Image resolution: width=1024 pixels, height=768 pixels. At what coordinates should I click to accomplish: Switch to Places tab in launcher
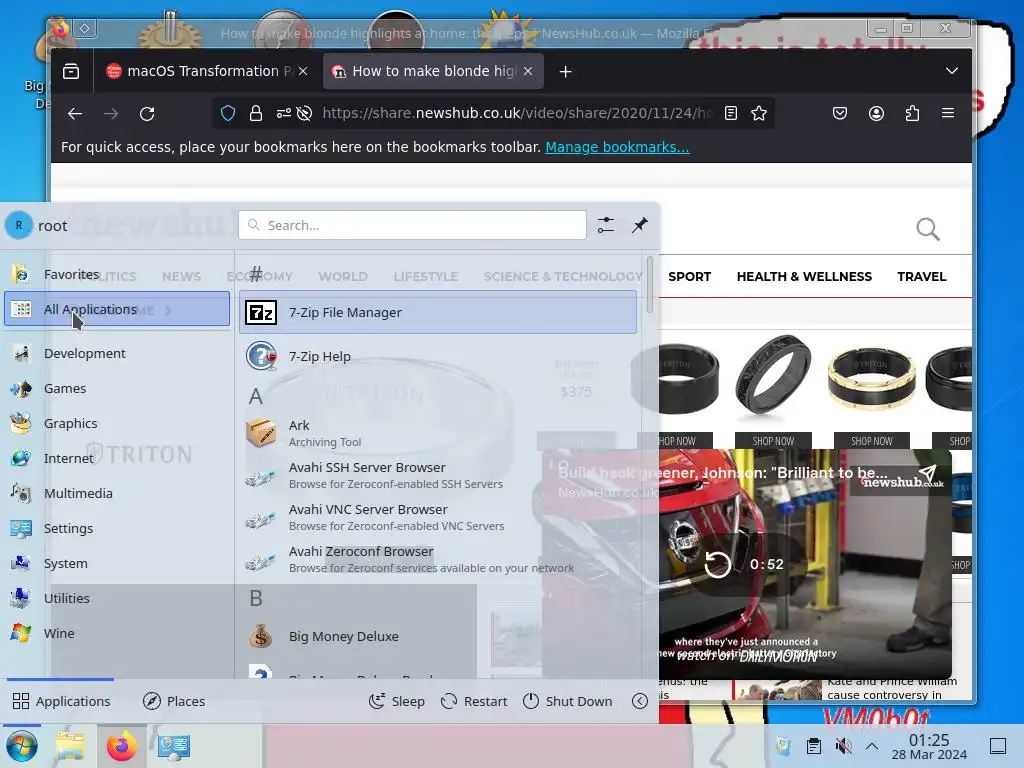[174, 701]
